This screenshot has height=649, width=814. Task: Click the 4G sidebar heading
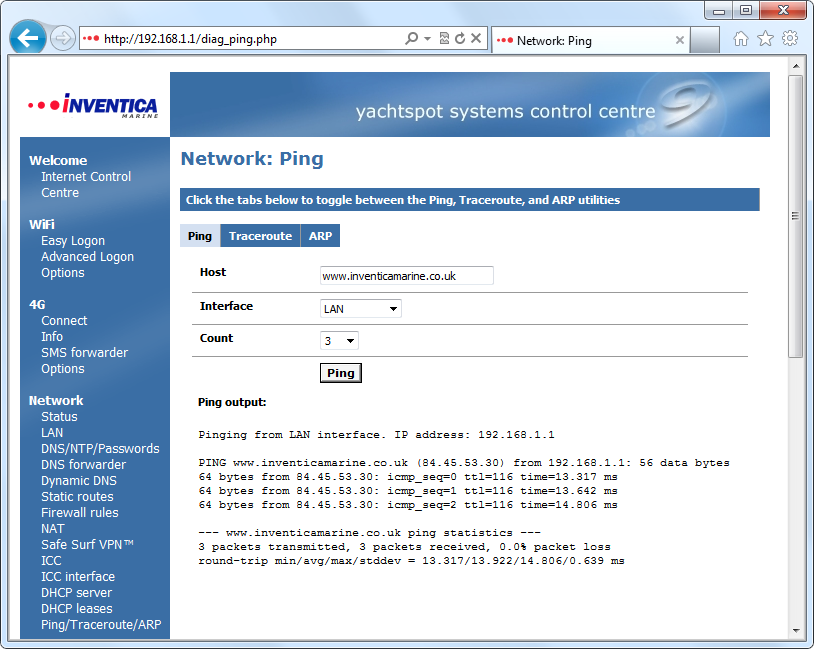pyautogui.click(x=37, y=304)
